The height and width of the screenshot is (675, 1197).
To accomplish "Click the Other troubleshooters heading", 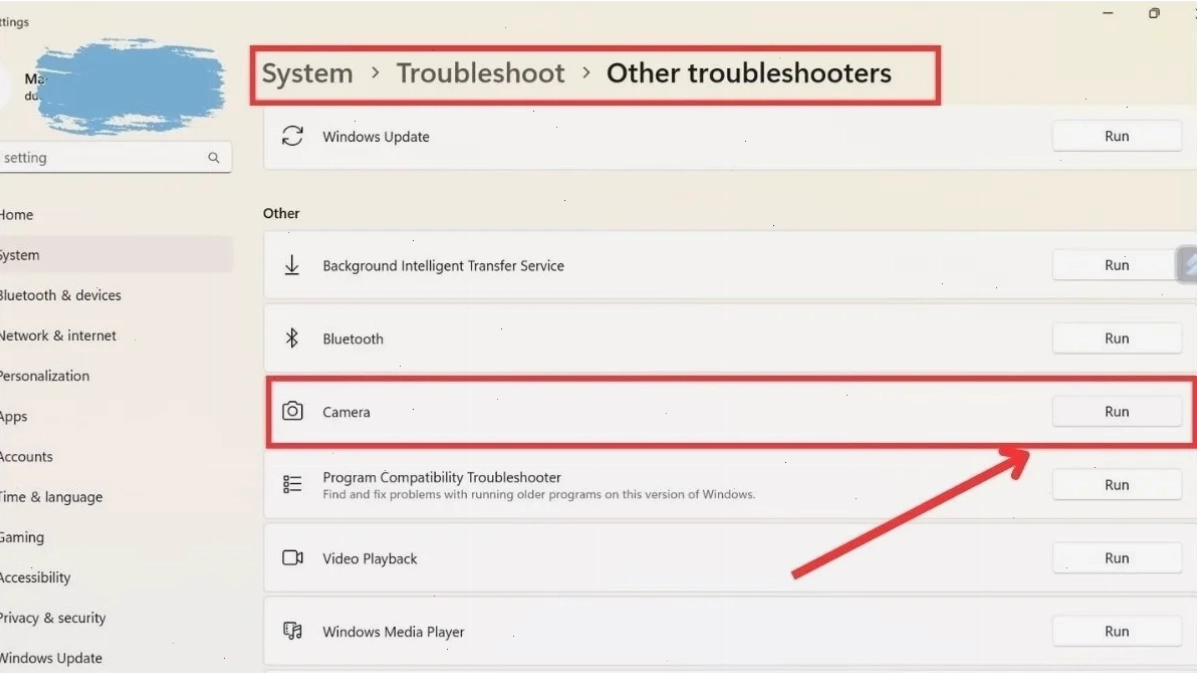I will tap(749, 73).
